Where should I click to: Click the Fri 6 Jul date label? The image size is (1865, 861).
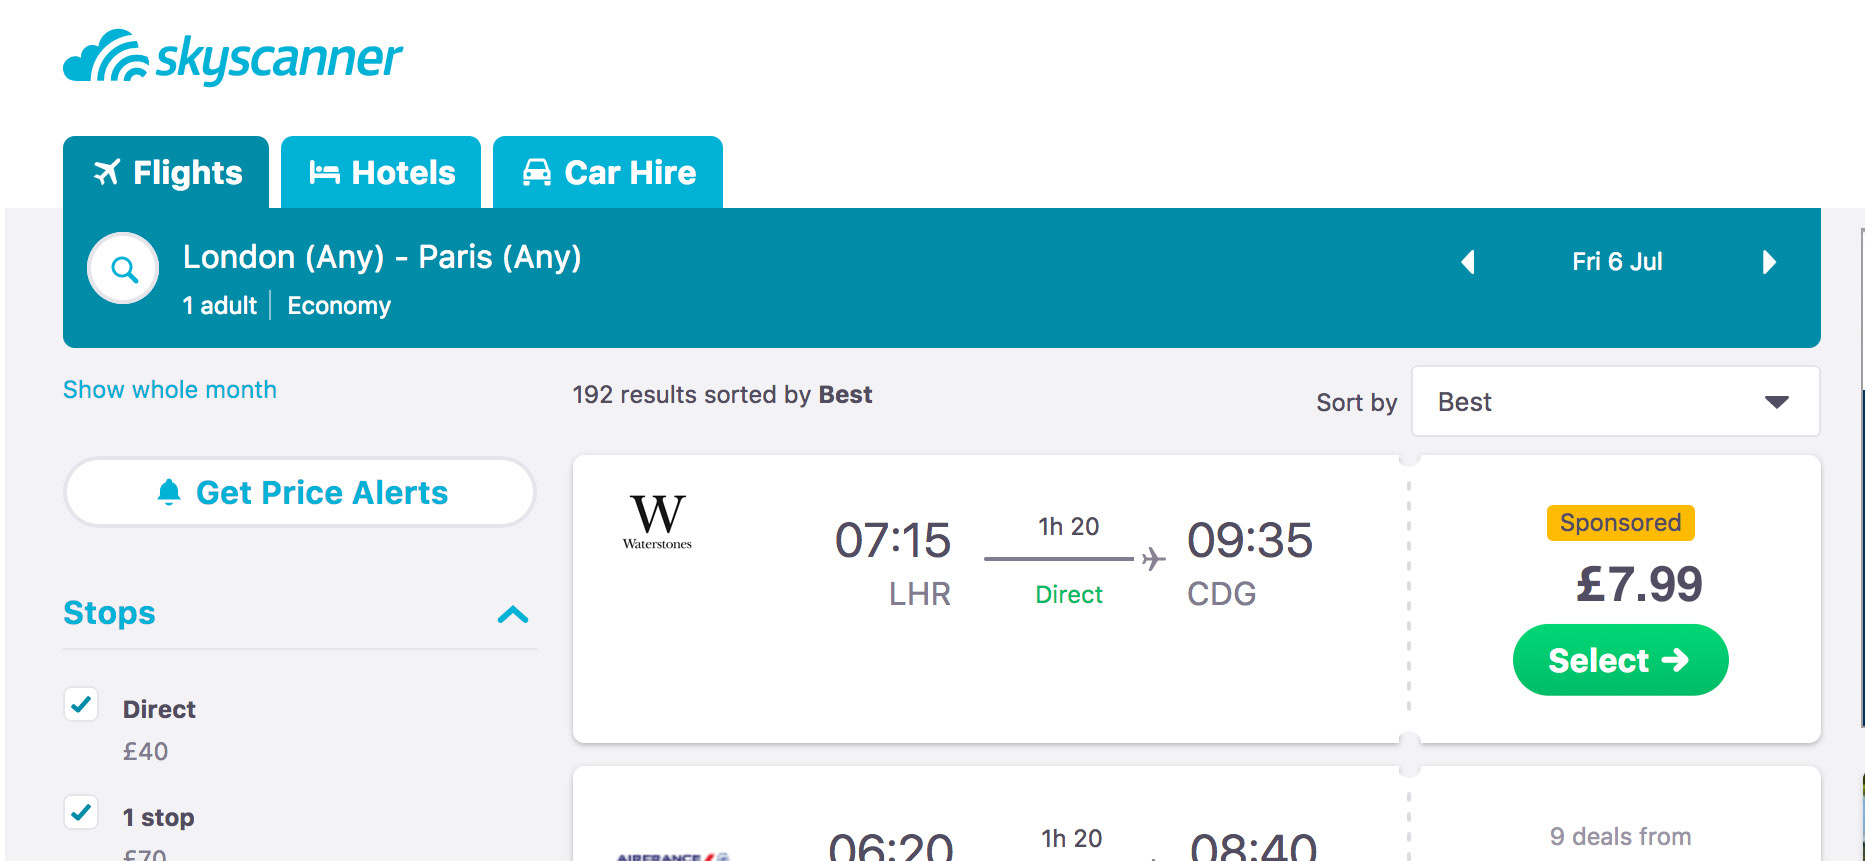(x=1617, y=262)
